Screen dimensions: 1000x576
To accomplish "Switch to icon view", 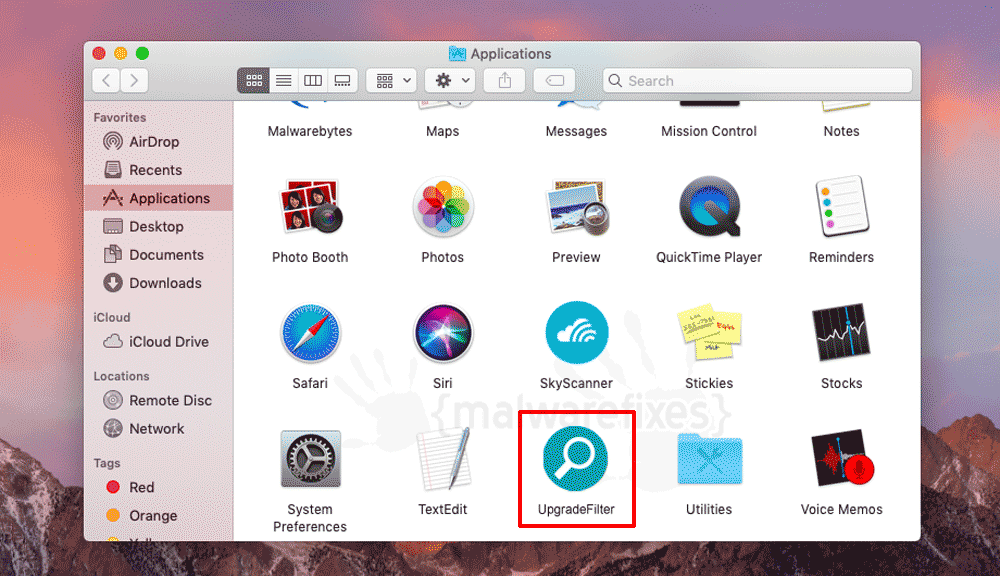I will [254, 80].
